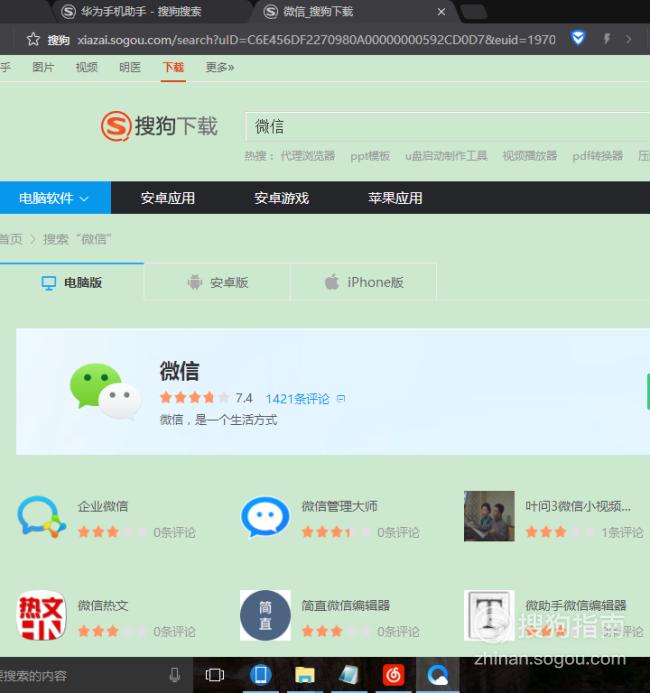The width and height of the screenshot is (650, 693).
Task: Open the 苹果应用 navigation item
Action: pyautogui.click(x=395, y=198)
